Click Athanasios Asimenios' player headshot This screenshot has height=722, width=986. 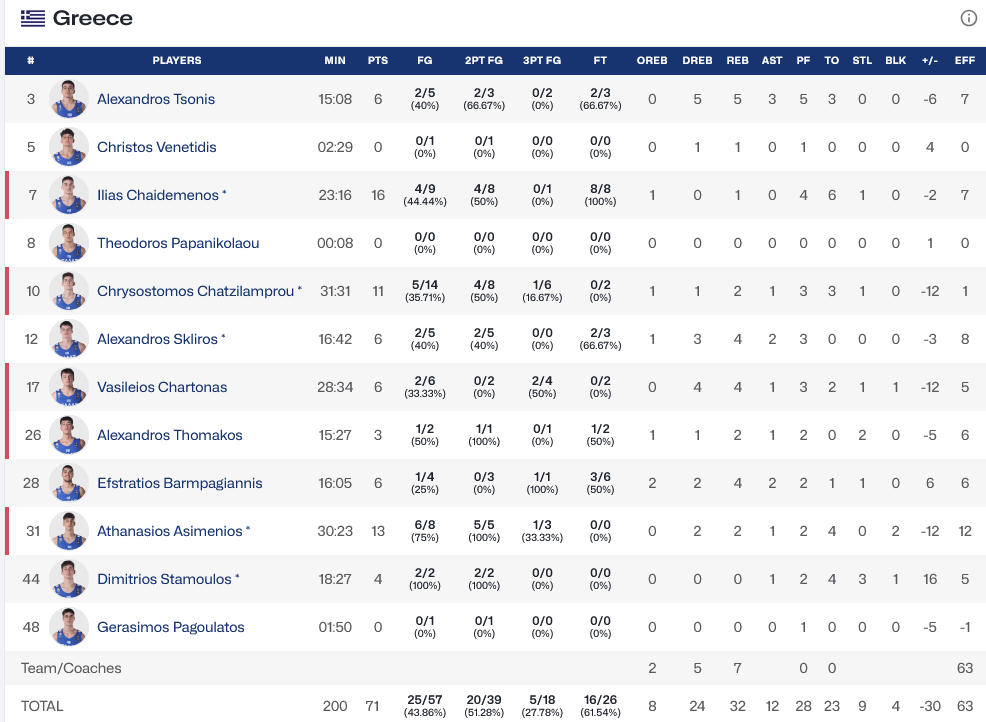(x=69, y=531)
